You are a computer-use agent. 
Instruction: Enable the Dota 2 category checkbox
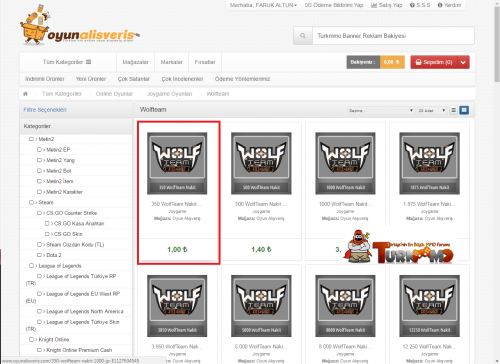pos(39,255)
